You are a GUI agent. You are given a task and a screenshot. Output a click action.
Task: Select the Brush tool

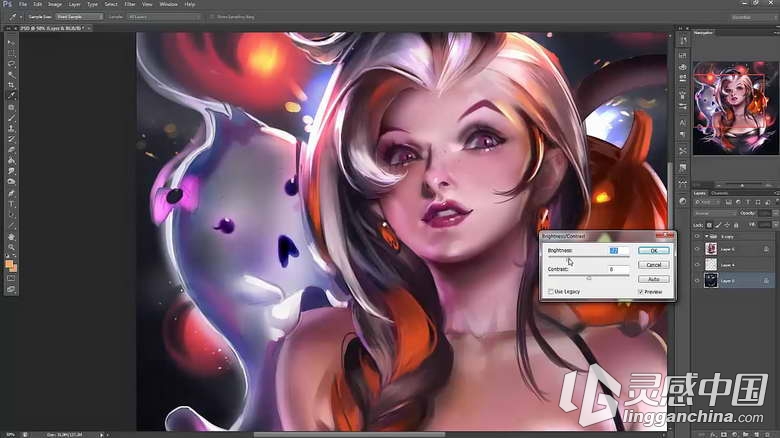[x=11, y=118]
